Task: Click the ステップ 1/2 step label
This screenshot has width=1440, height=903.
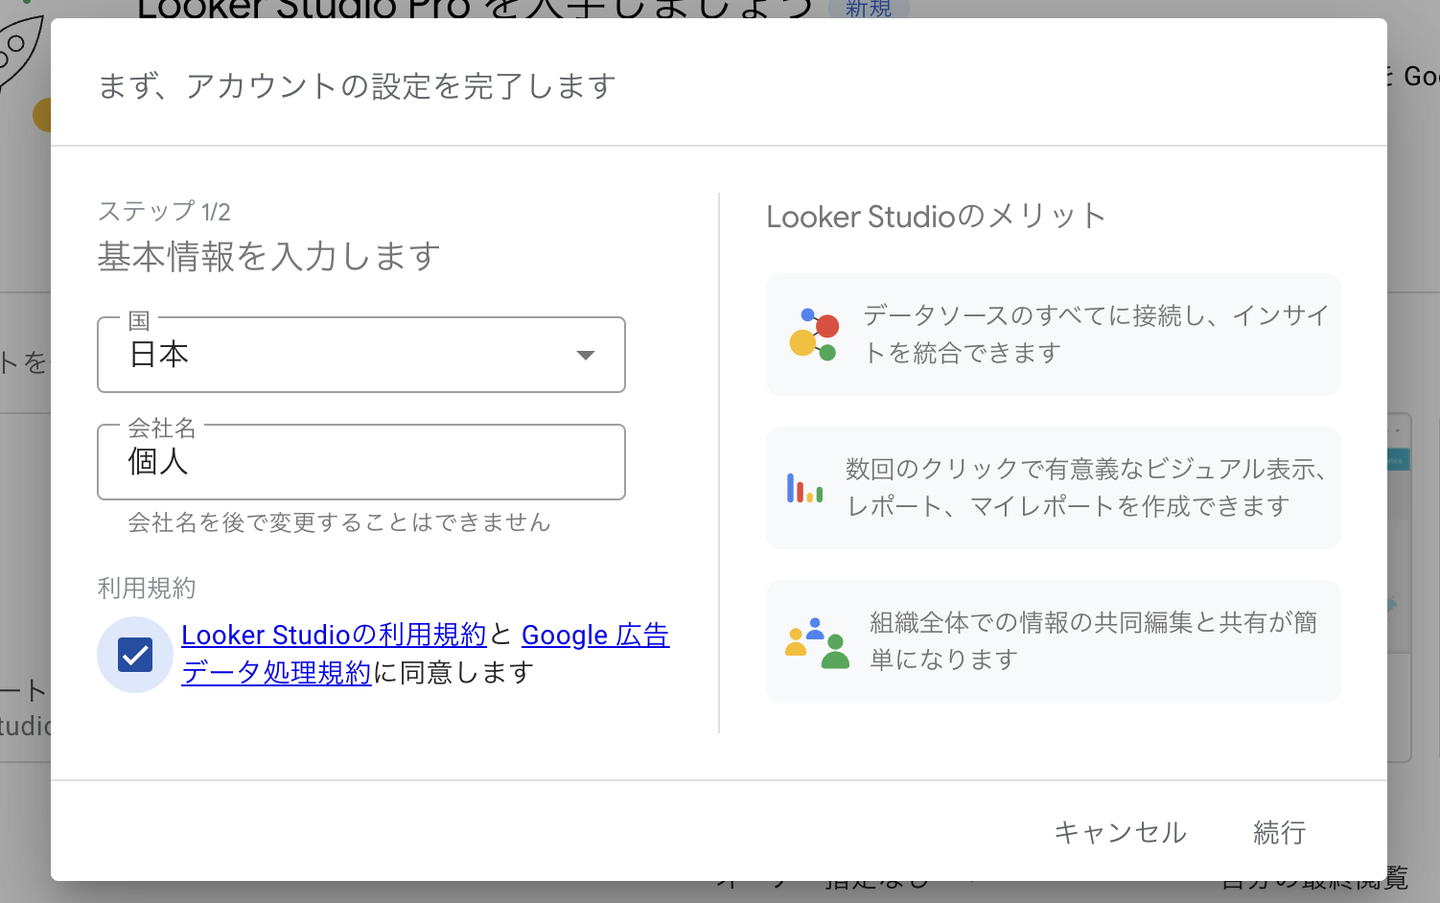Action: point(164,211)
